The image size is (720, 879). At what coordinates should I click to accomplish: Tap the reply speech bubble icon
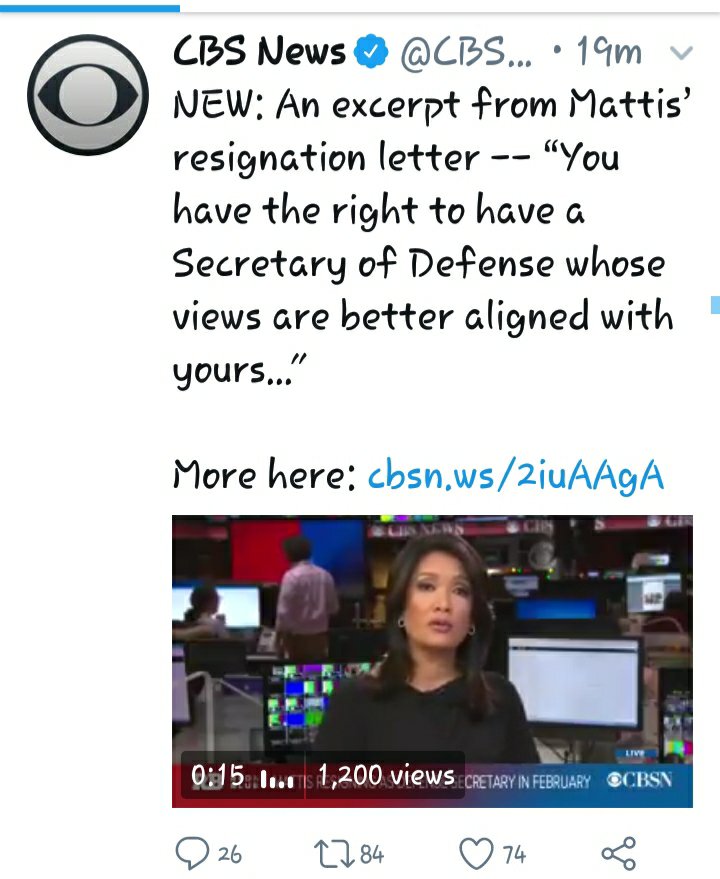192,853
